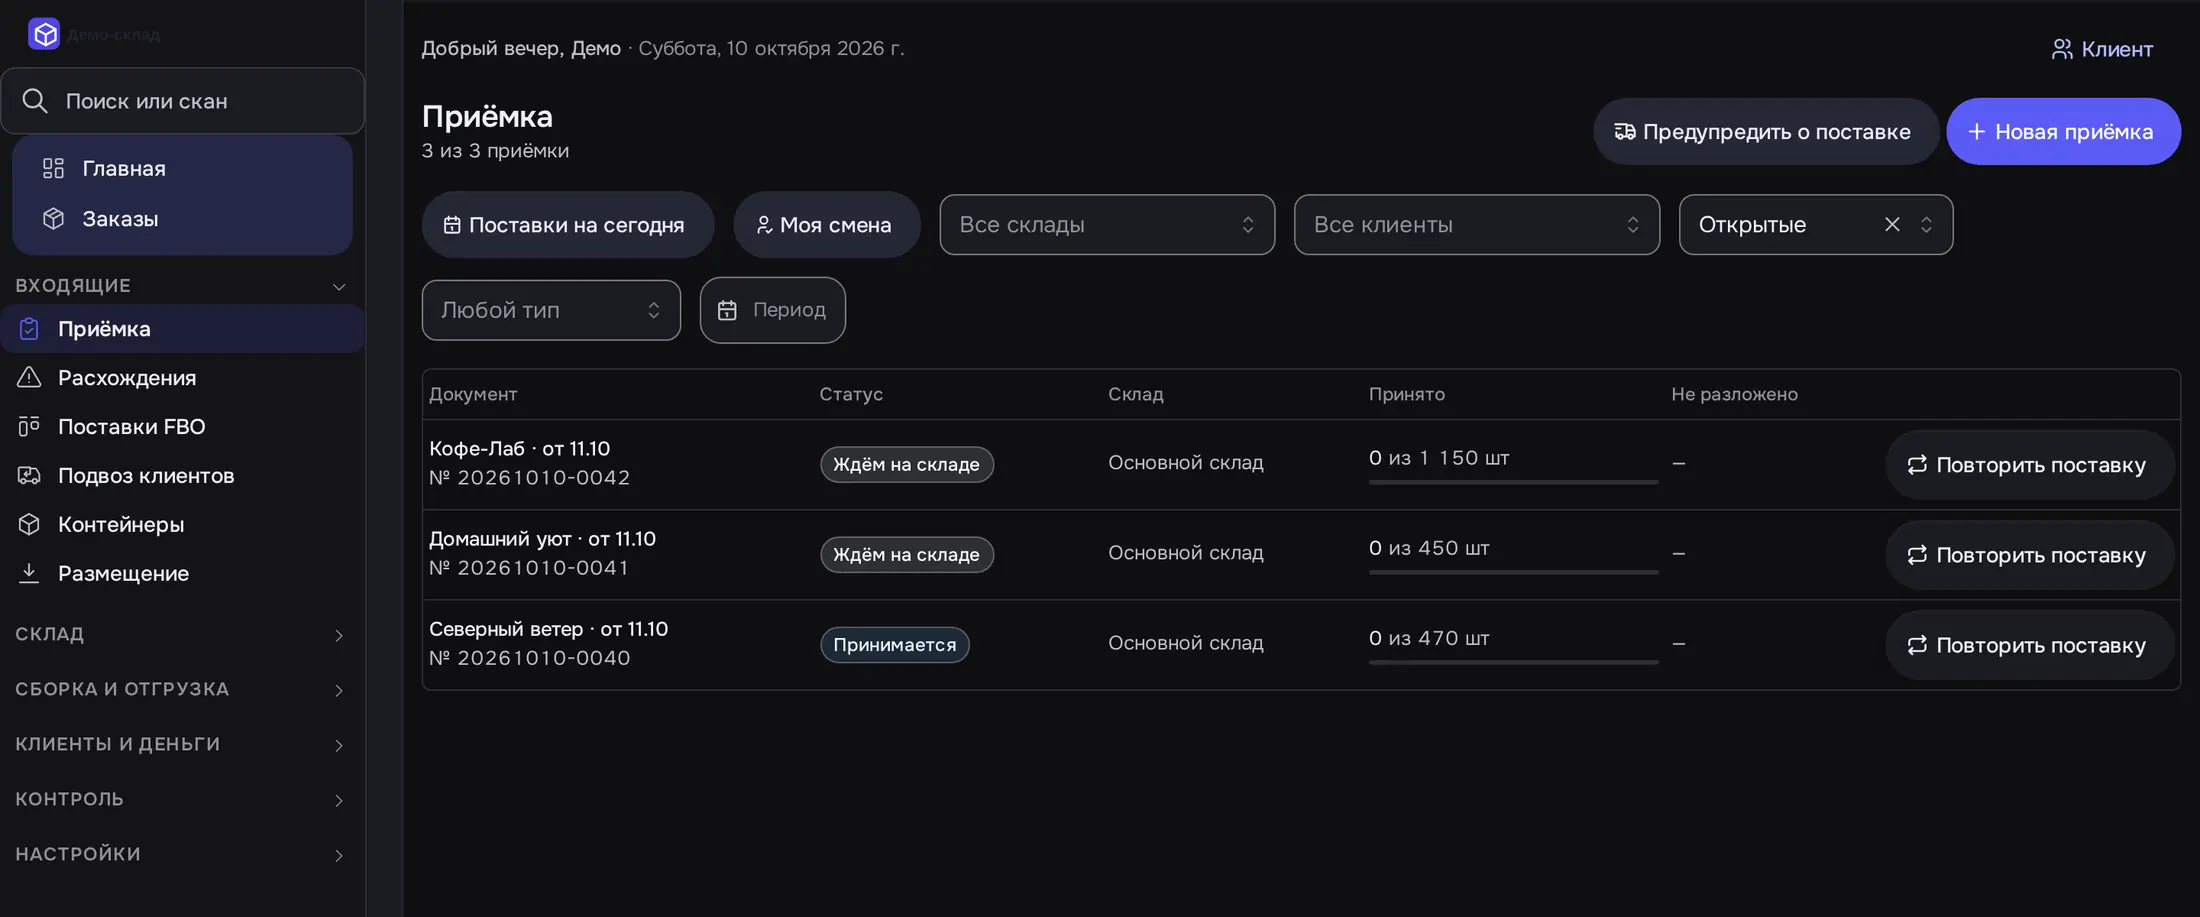Click the Размещение download arrow icon
2200x917 pixels.
point(29,573)
